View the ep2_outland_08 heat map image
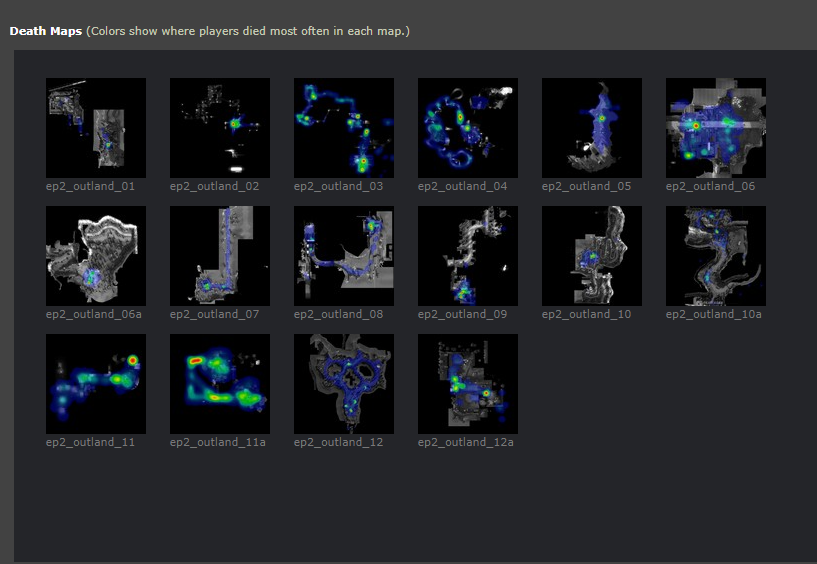 coord(344,256)
